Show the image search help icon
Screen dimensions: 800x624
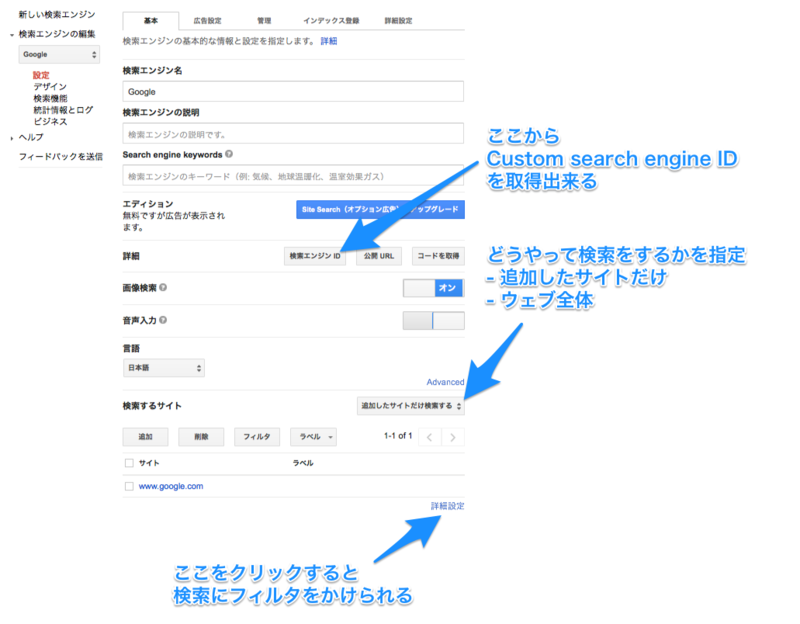pos(163,287)
